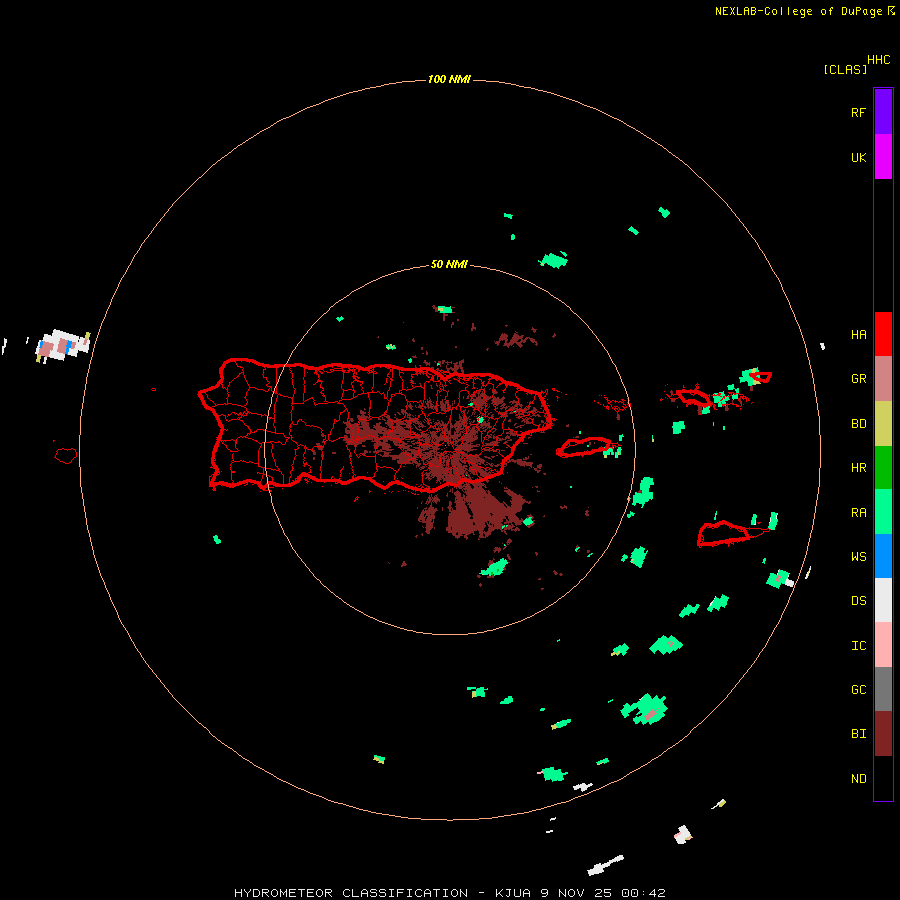Click the [CLAS] units label
Screen dimensions: 900x900
(x=845, y=69)
